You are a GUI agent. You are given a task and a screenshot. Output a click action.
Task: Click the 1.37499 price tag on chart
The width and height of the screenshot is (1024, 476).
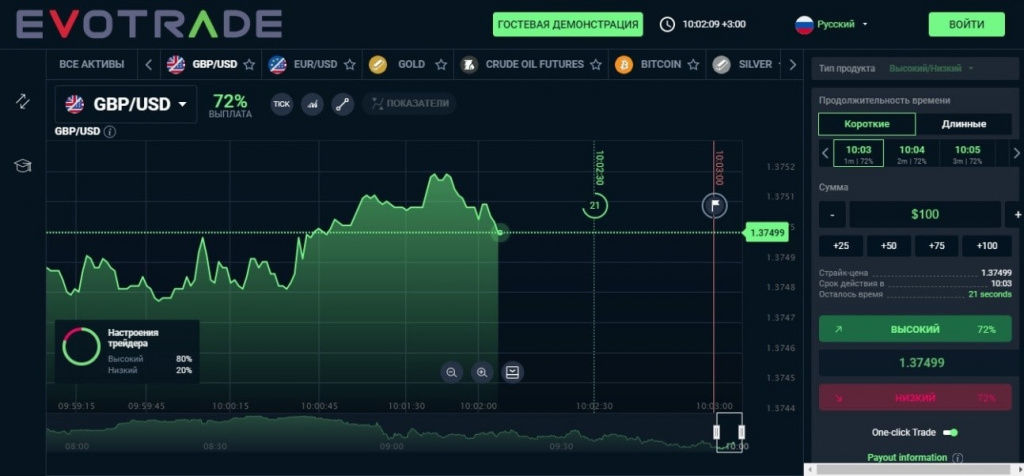(766, 232)
